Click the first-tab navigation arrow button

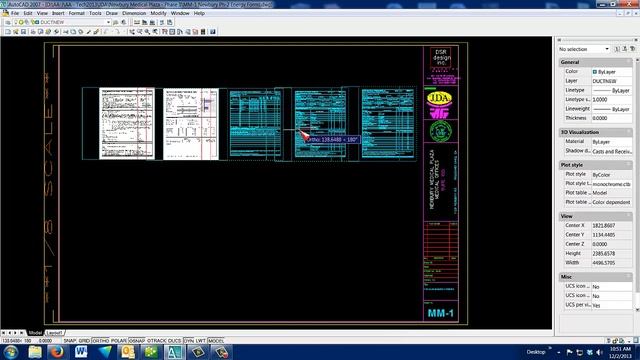(x=4, y=333)
